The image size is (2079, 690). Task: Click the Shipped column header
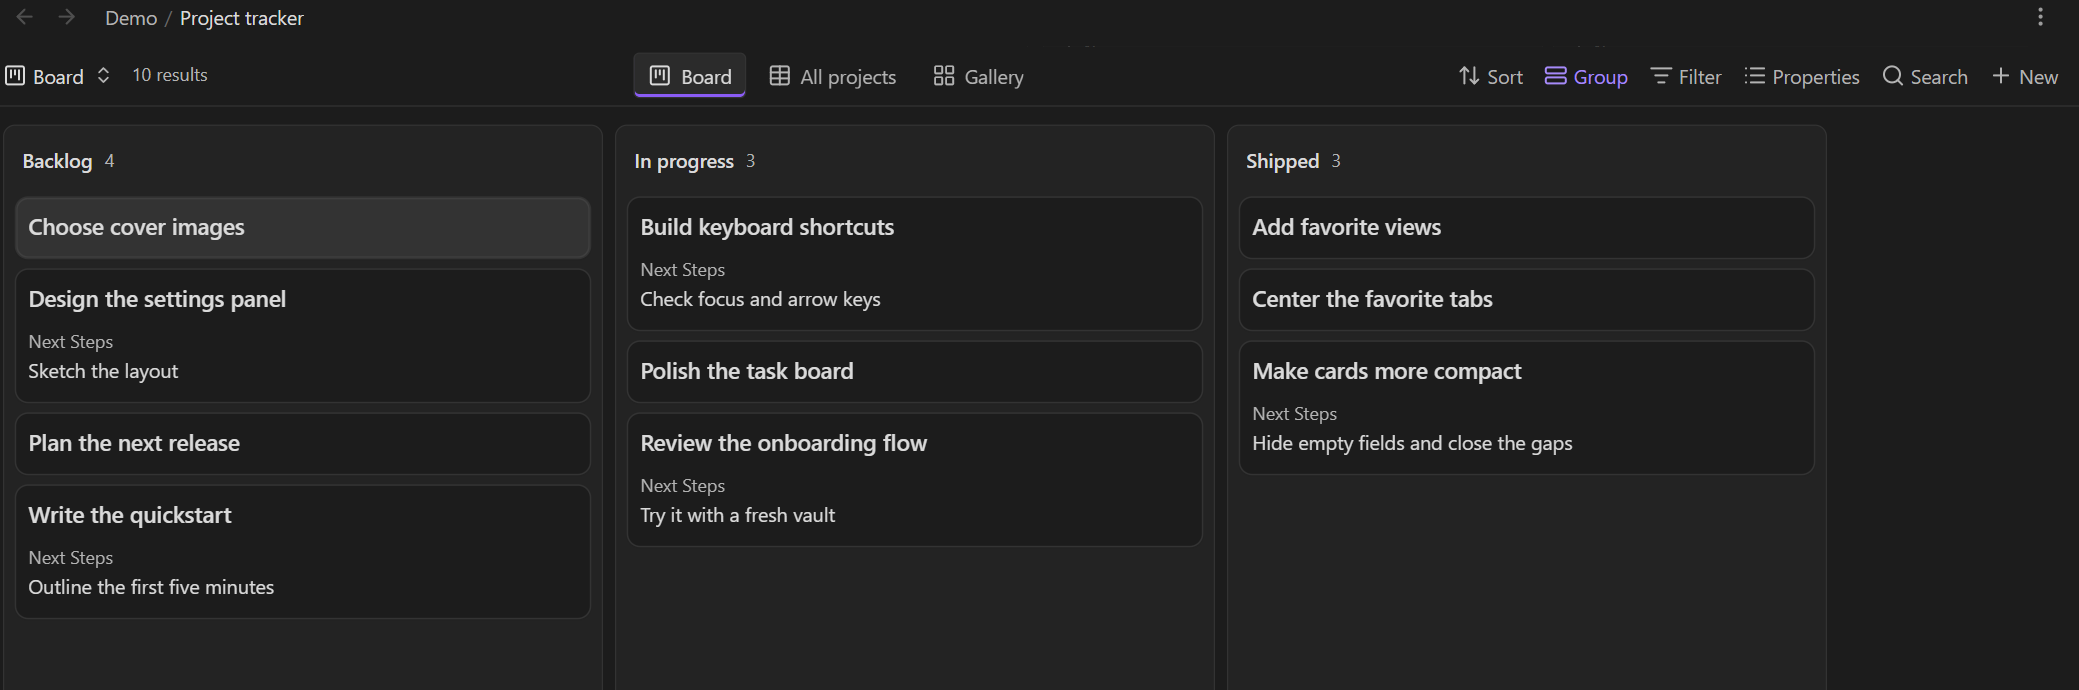click(1283, 161)
